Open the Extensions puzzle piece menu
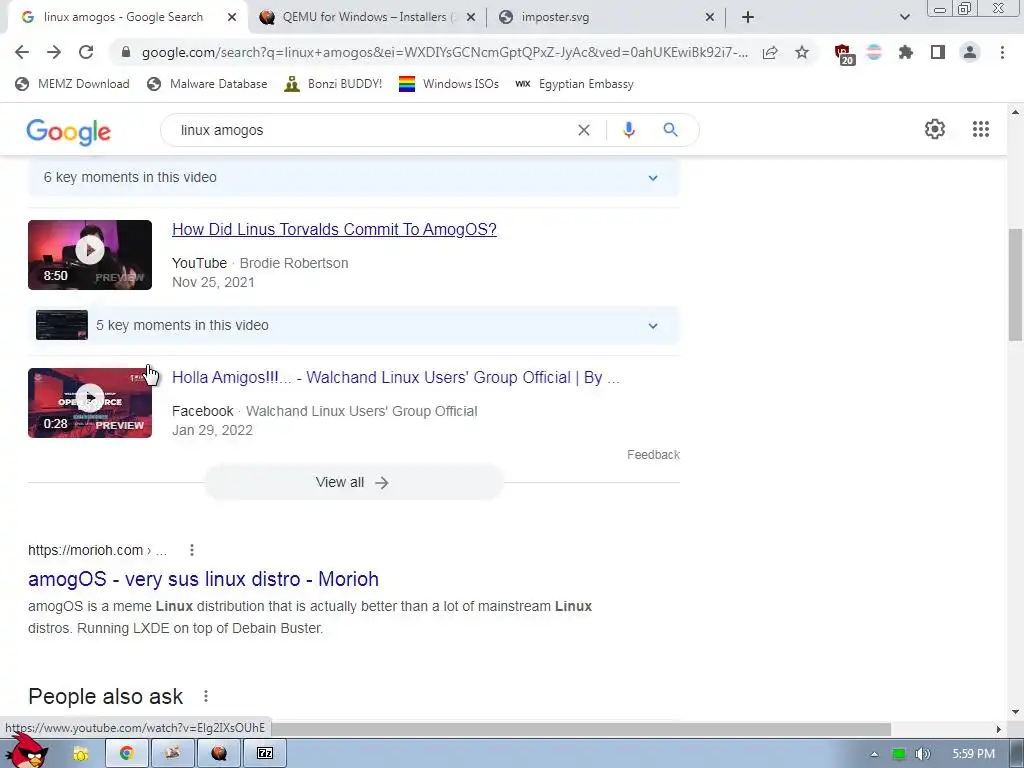 [x=905, y=52]
